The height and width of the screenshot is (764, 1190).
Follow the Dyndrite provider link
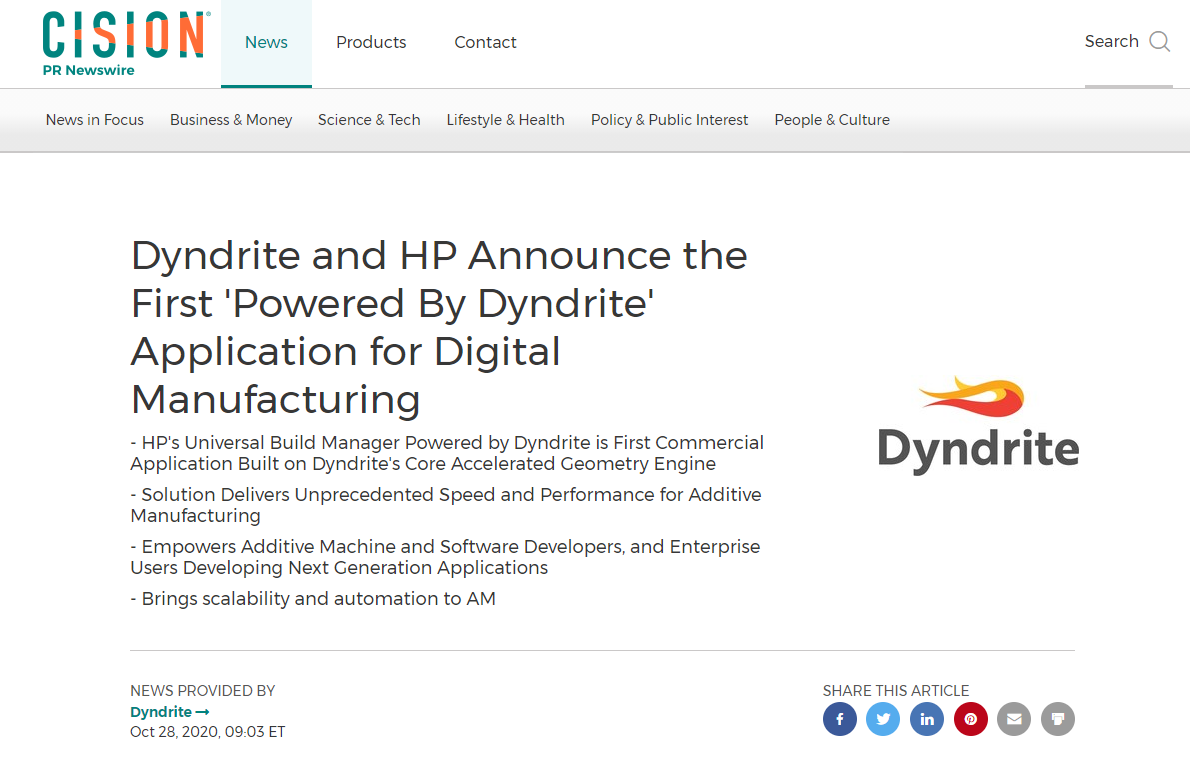tap(169, 711)
